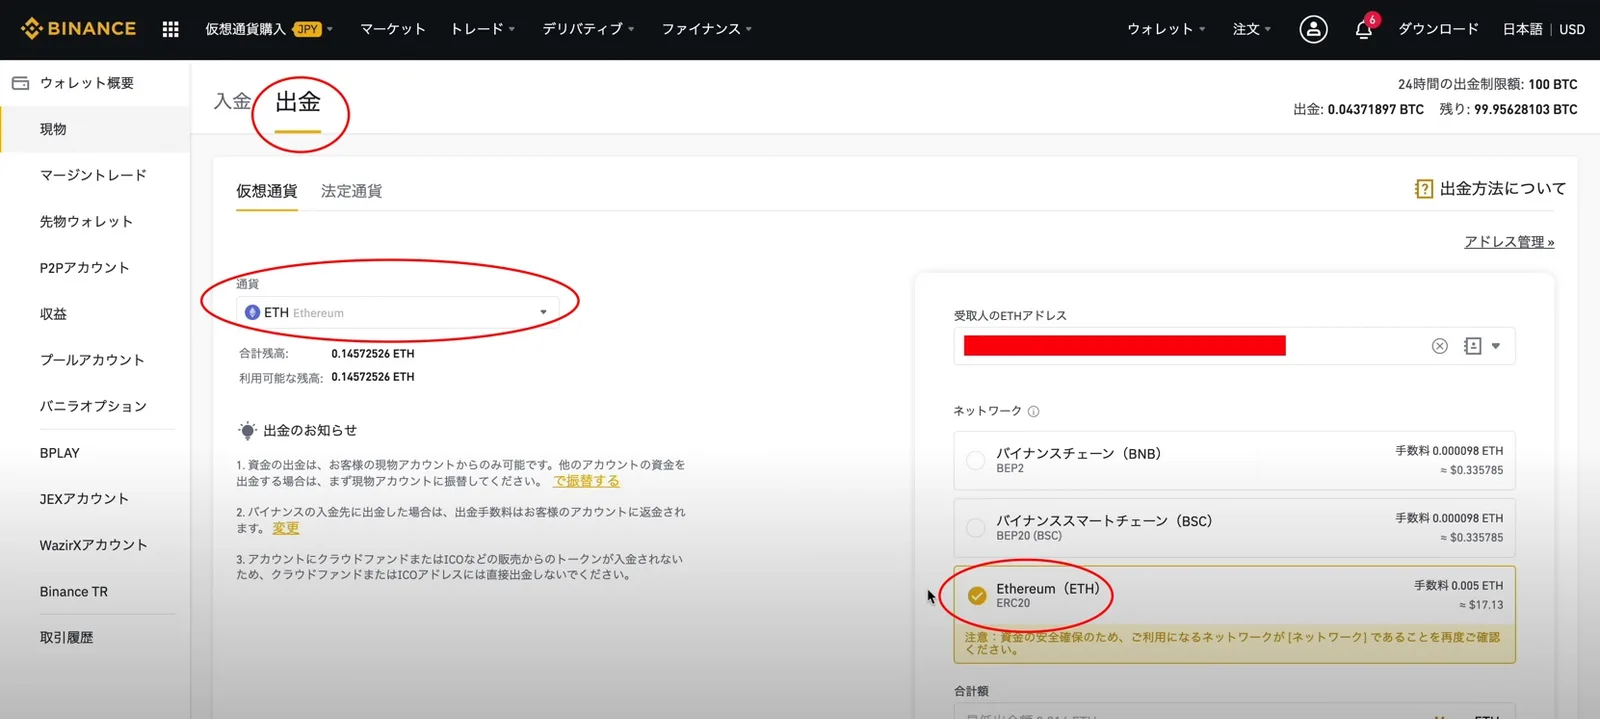1600x719 pixels.
Task: Click the 残り: 99.95628103 BTC text
Action: [x=1508, y=109]
